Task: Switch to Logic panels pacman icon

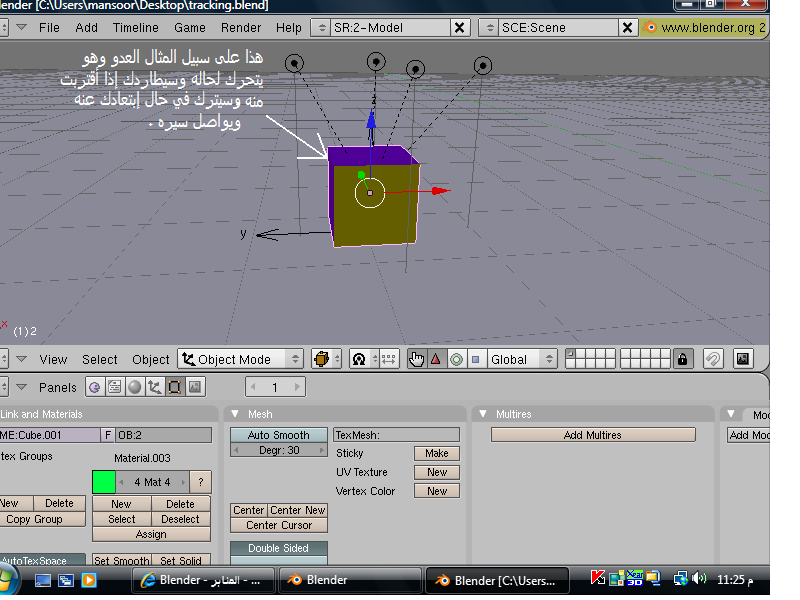Action: tap(95, 387)
